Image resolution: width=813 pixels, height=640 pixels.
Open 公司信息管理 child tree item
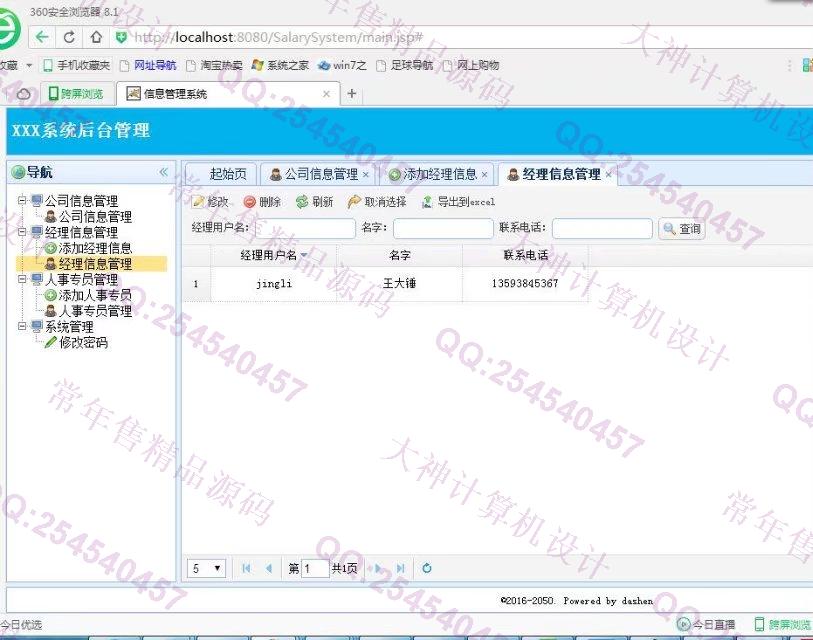click(88, 216)
